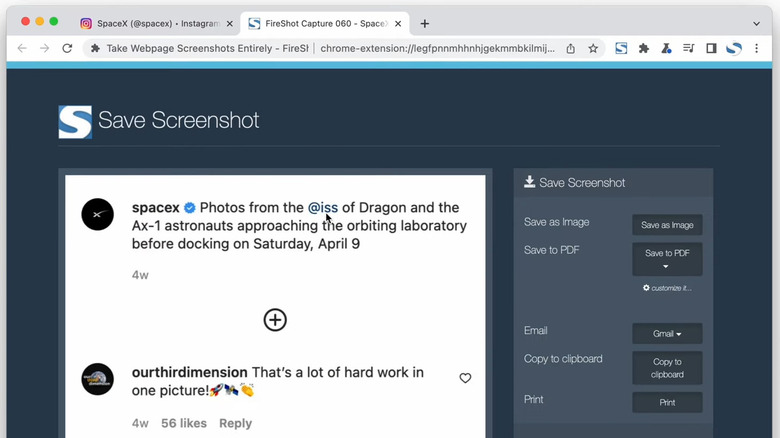Image resolution: width=780 pixels, height=438 pixels.
Task: Open the customize it link under PDF
Action: [x=667, y=288]
